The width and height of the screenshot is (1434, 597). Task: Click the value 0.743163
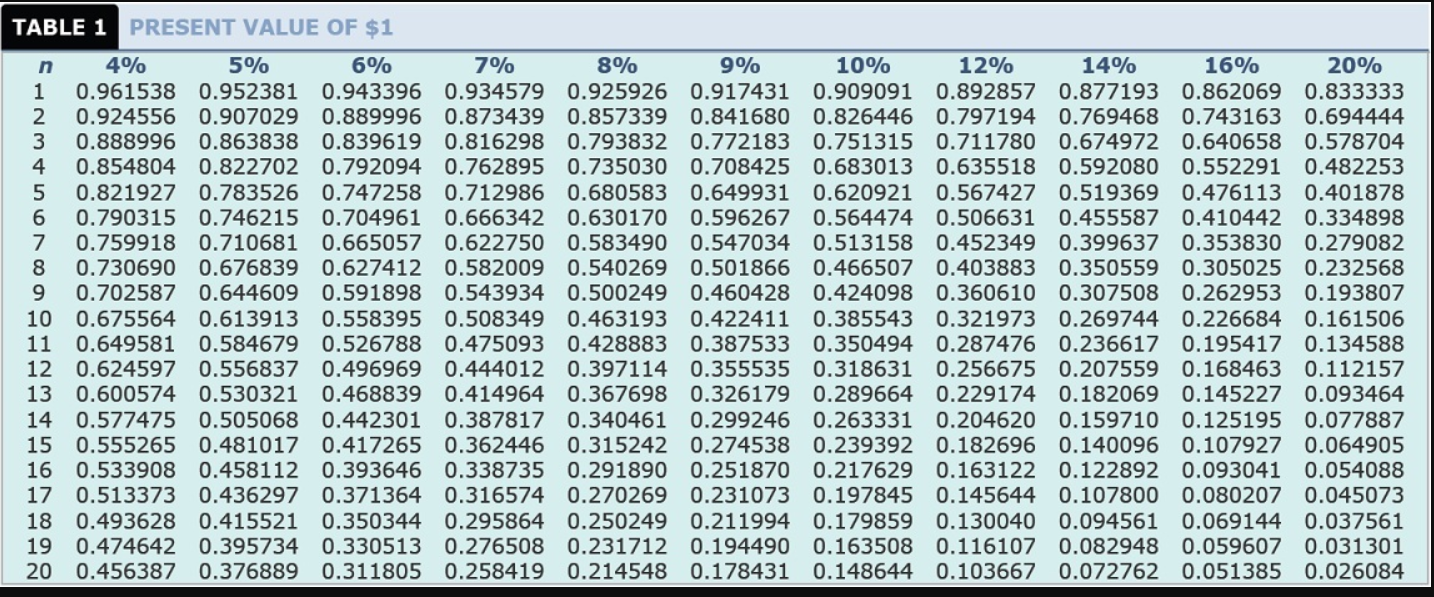point(1231,116)
